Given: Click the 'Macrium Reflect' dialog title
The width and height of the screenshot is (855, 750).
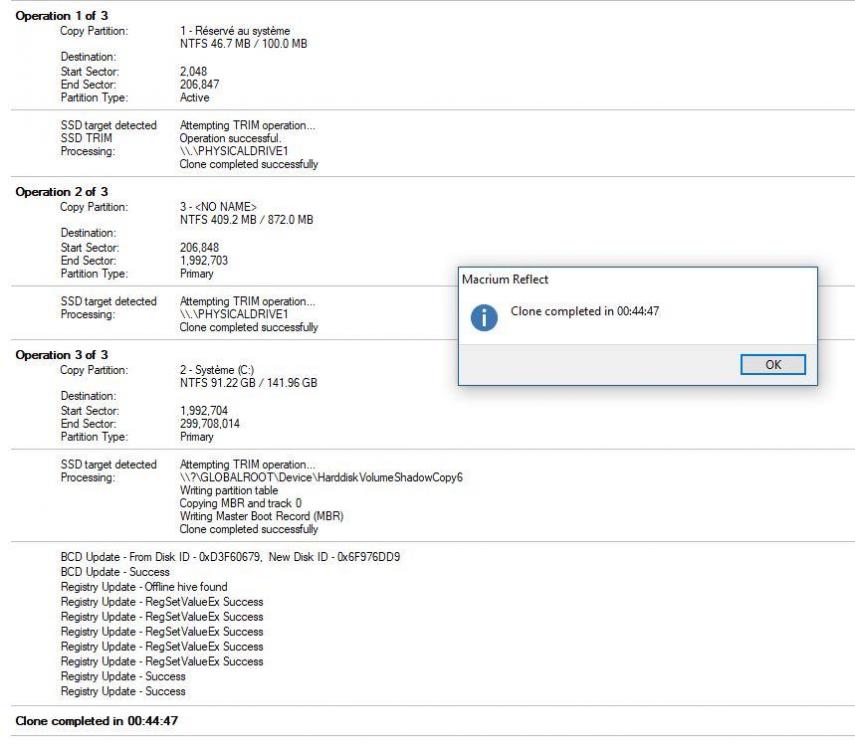Looking at the screenshot, I should click(505, 279).
